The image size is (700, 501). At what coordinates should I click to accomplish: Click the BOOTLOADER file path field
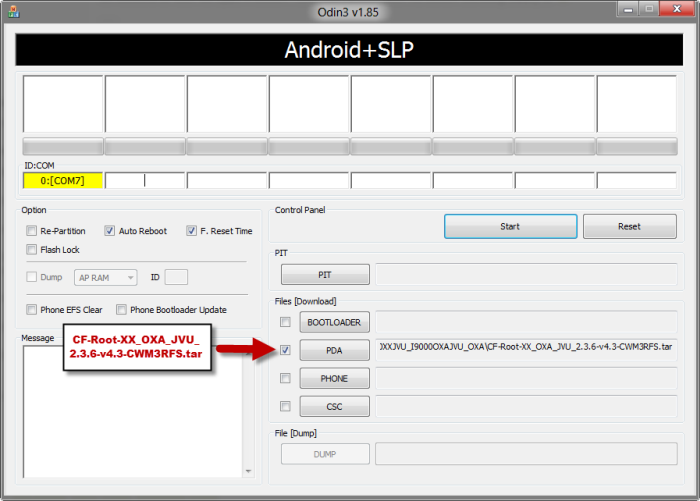(526, 322)
